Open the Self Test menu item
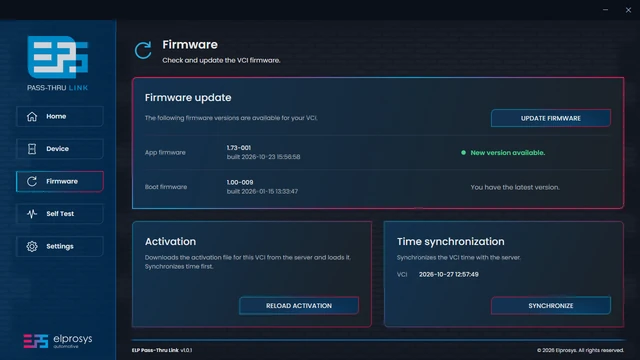This screenshot has height=360, width=640. [60, 213]
